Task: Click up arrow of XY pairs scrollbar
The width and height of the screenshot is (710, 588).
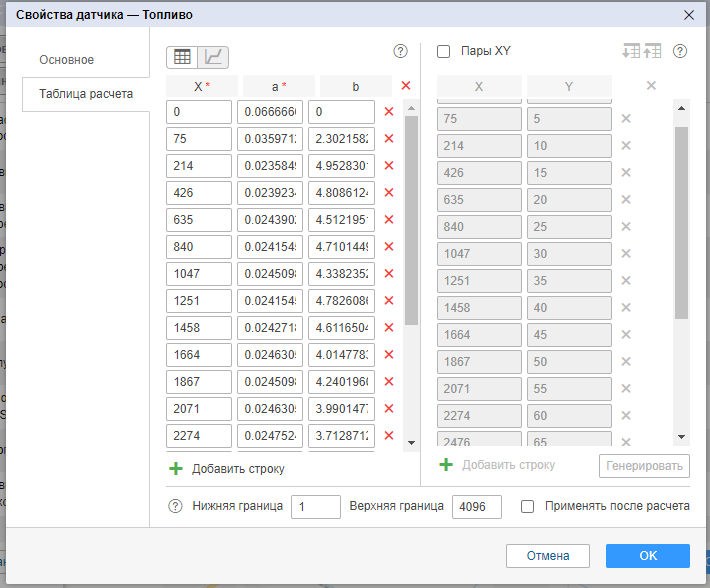Action: coord(681,108)
